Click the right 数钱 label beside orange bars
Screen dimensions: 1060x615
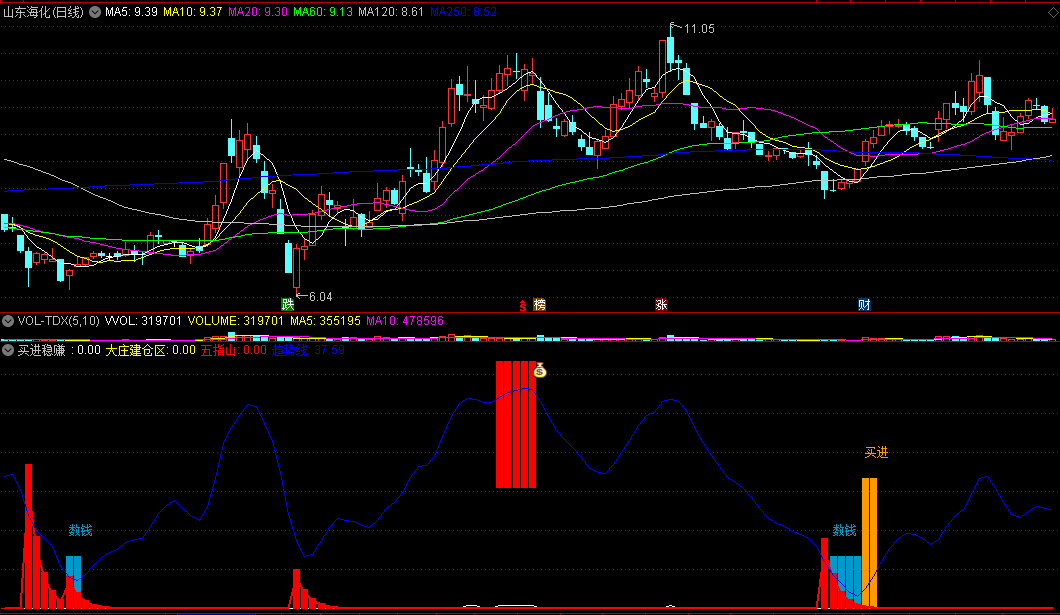844,531
